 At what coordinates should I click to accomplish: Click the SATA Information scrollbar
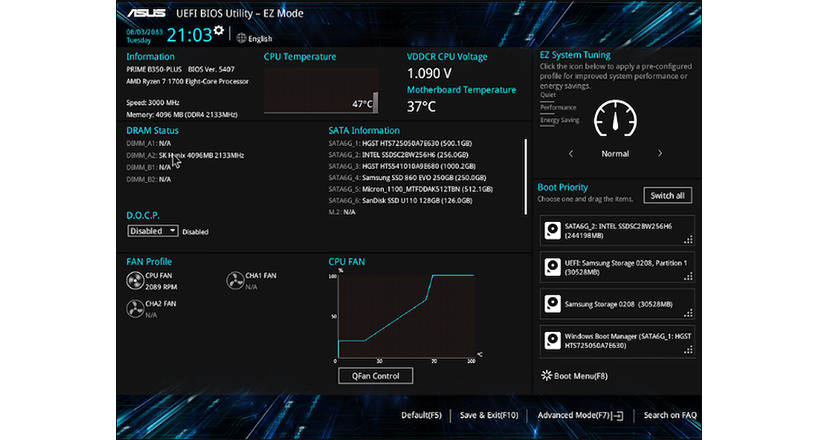tap(525, 176)
